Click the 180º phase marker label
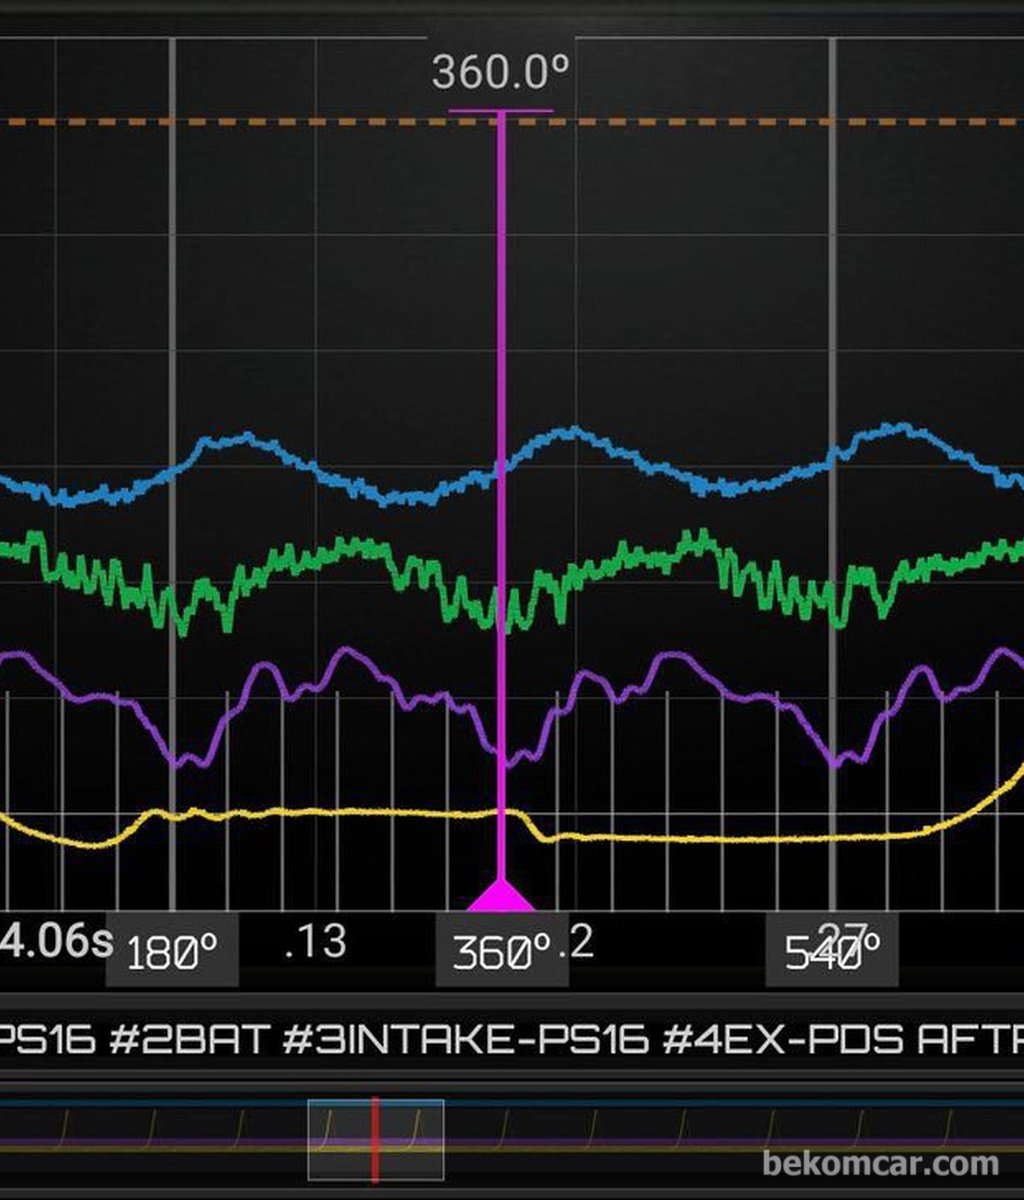This screenshot has height=1200, width=1024. tap(172, 951)
